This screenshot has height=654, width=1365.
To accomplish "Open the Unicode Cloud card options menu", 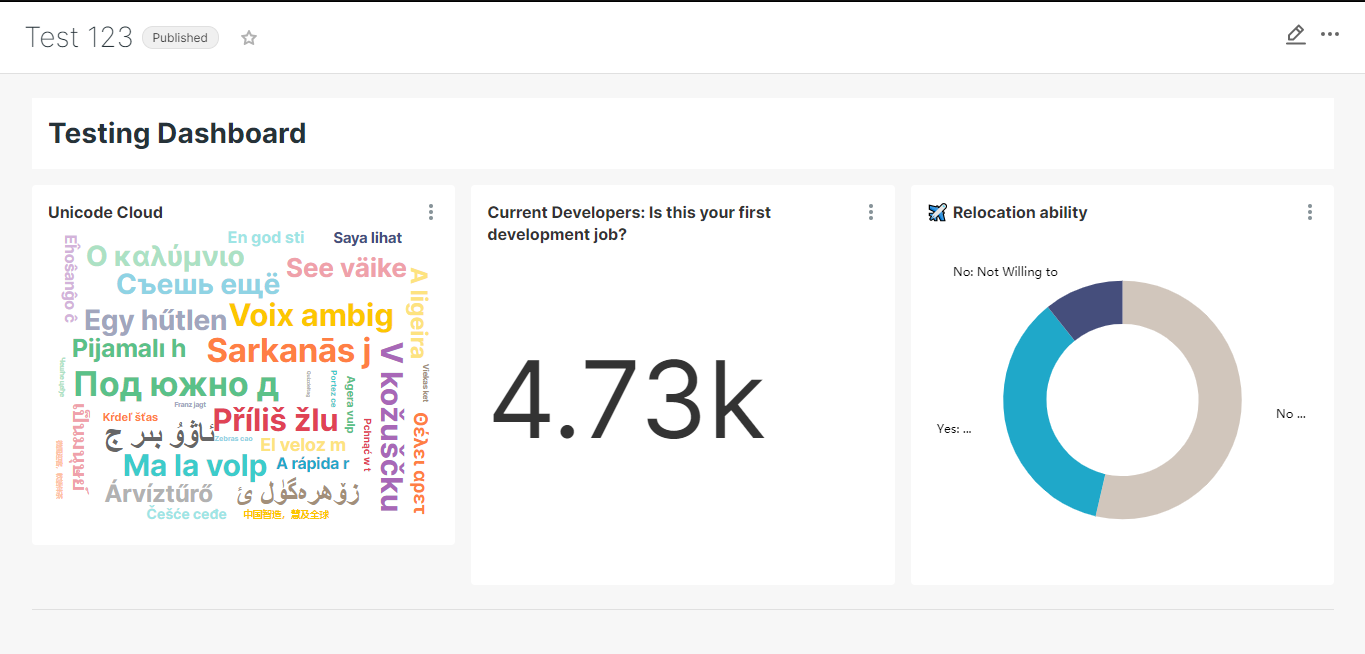I will point(431,212).
